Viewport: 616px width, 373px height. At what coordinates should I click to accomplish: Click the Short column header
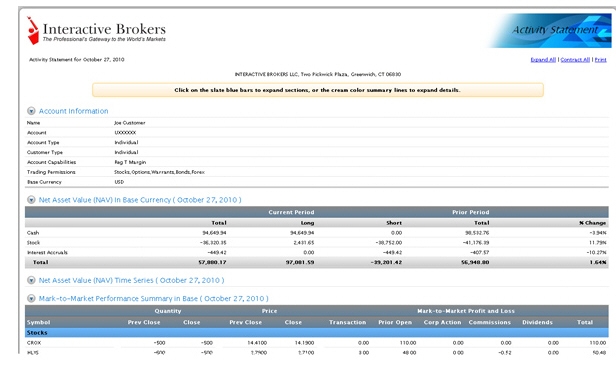[x=394, y=223]
